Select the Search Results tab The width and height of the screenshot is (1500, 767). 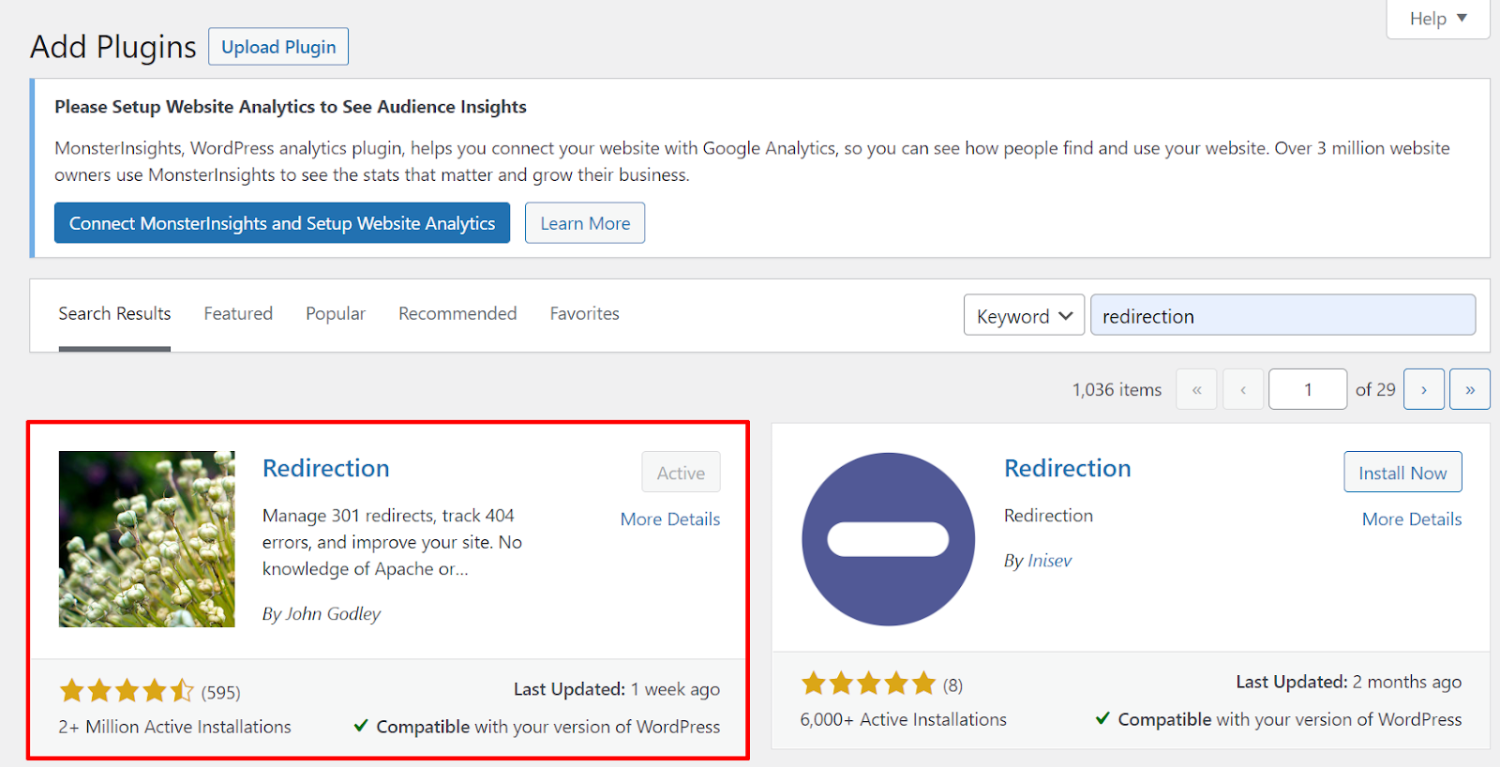pos(115,314)
